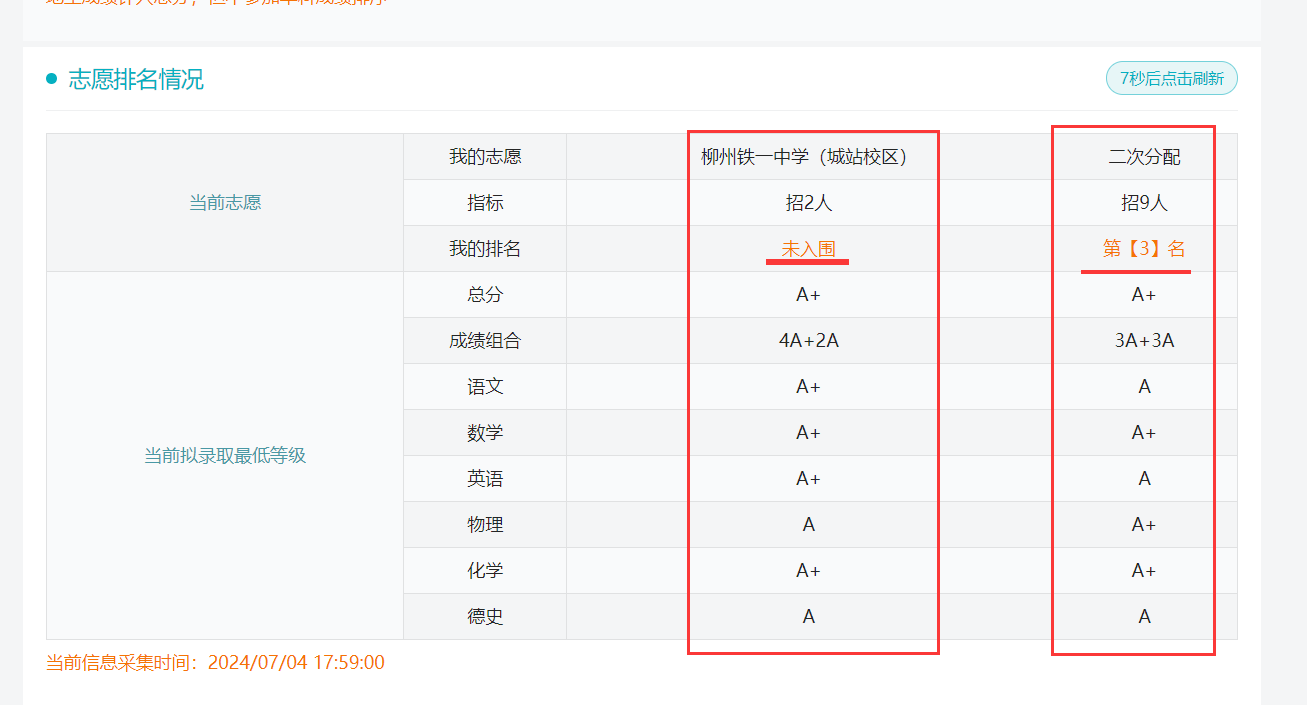Click the teal bullet before 志愿排名情况

(52, 79)
